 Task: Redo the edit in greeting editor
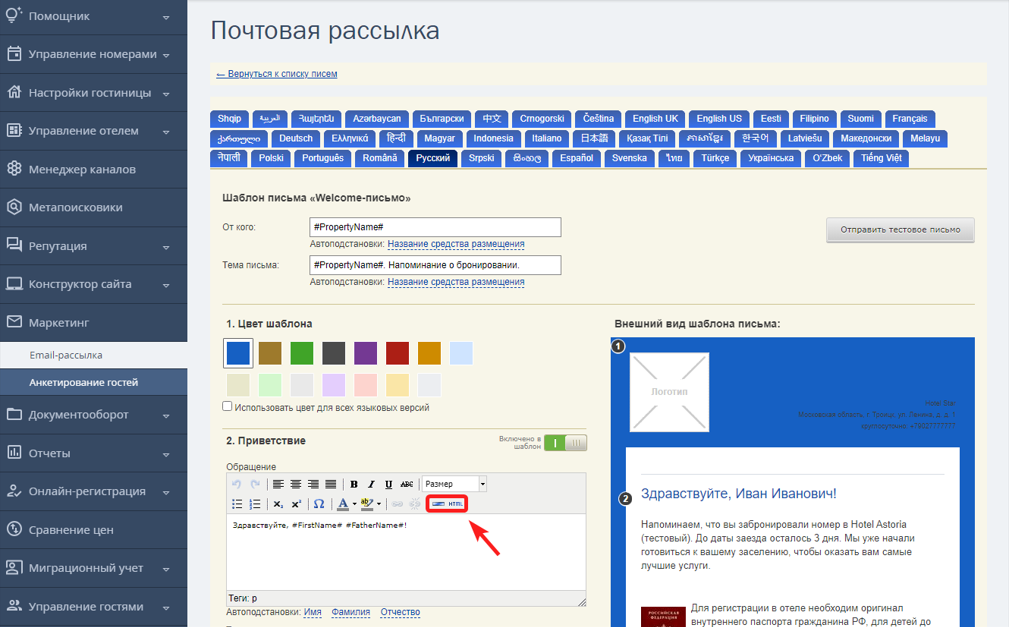click(255, 484)
